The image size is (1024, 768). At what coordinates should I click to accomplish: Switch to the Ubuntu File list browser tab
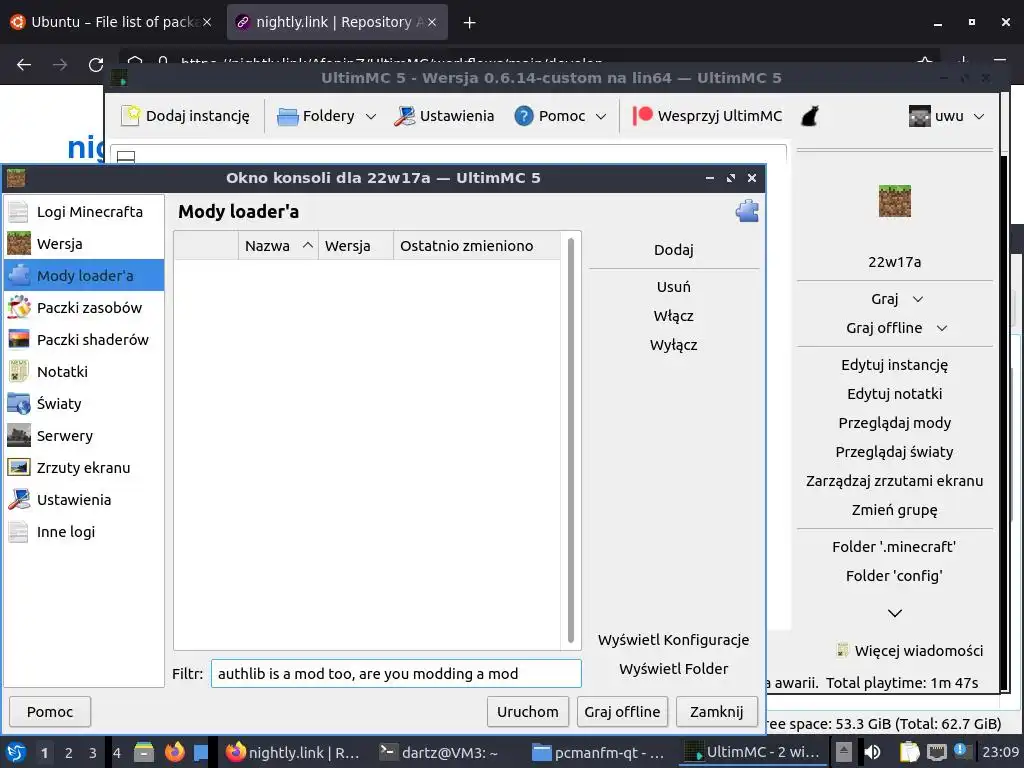(x=111, y=22)
